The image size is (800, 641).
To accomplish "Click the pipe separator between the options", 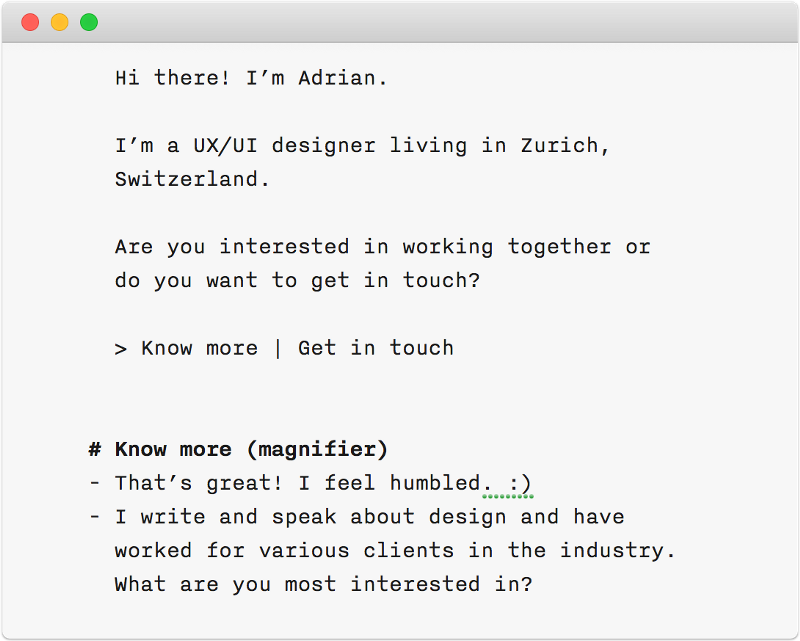I will click(278, 348).
